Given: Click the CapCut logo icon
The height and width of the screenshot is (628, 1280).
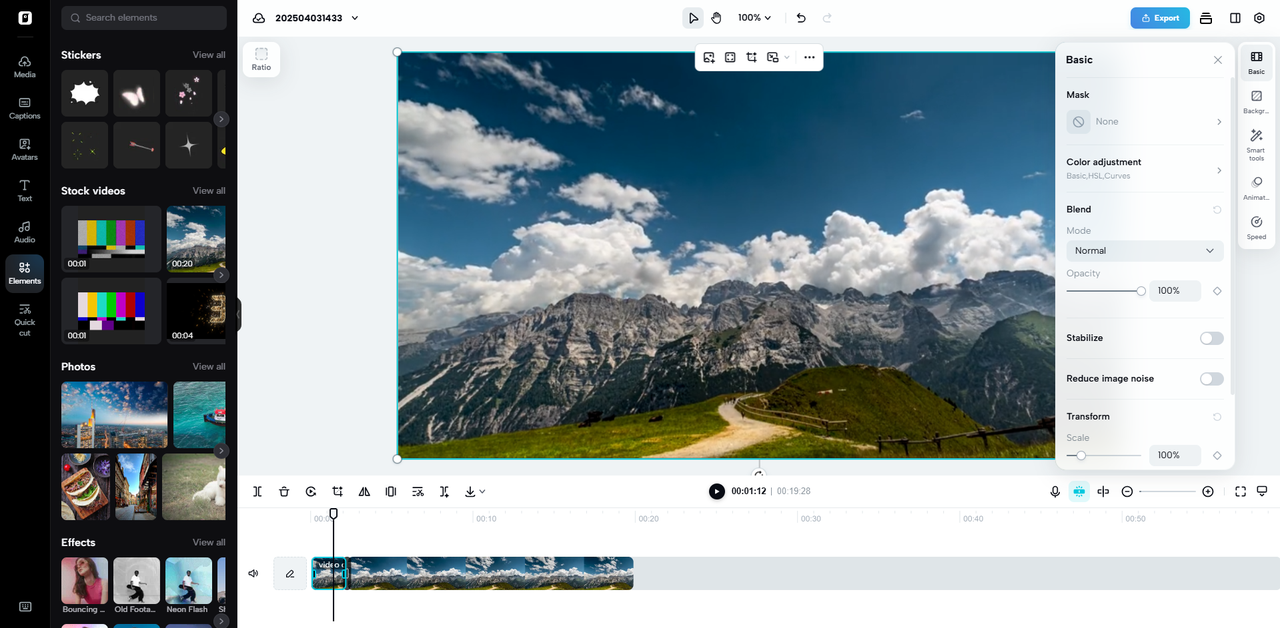Looking at the screenshot, I should (25, 18).
